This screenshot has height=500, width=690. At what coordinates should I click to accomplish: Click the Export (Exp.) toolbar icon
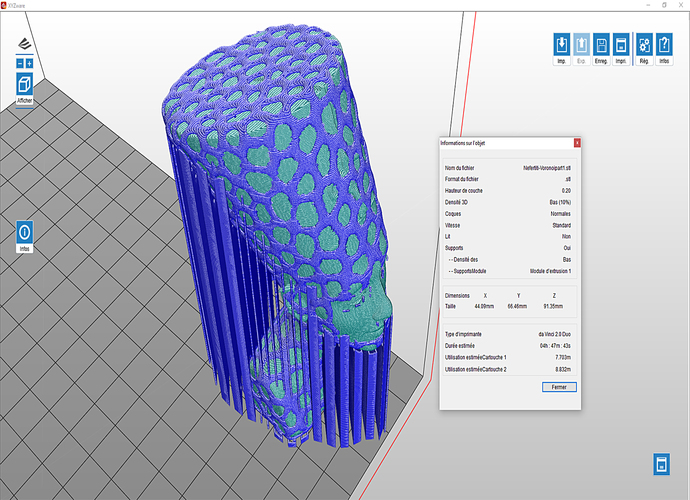581,49
